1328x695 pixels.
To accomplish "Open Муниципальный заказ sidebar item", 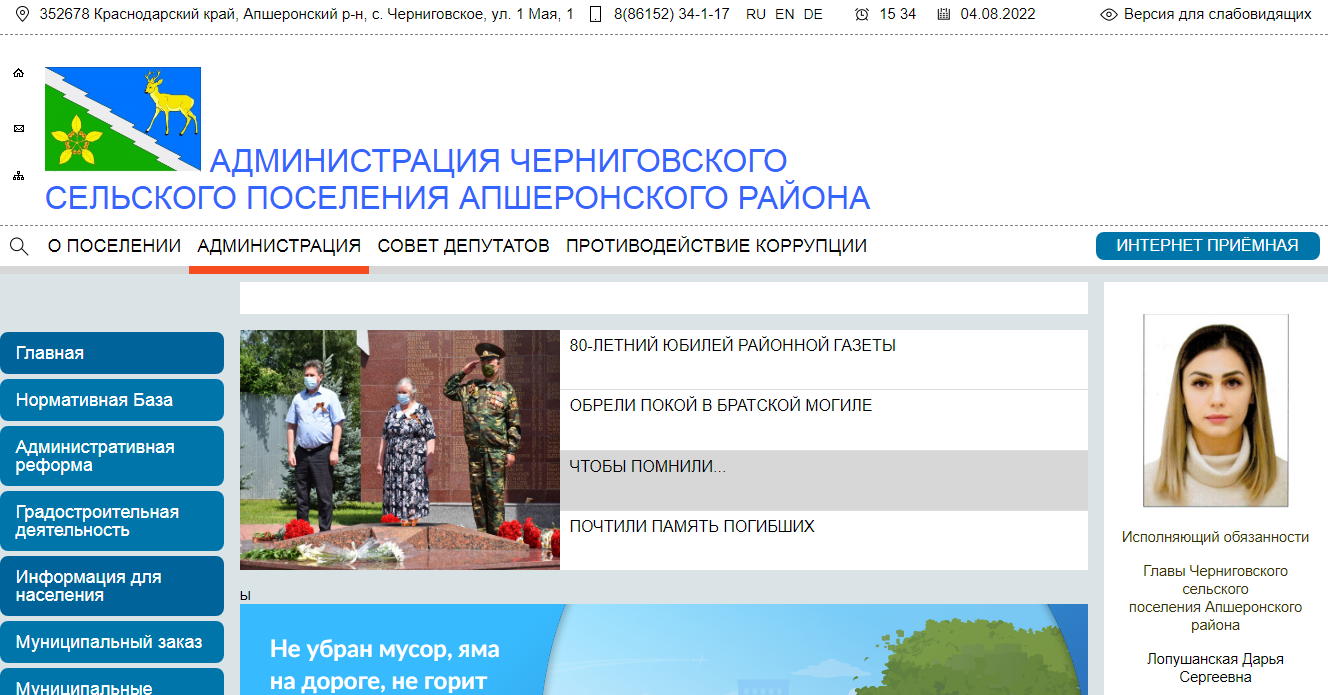I will coord(112,642).
